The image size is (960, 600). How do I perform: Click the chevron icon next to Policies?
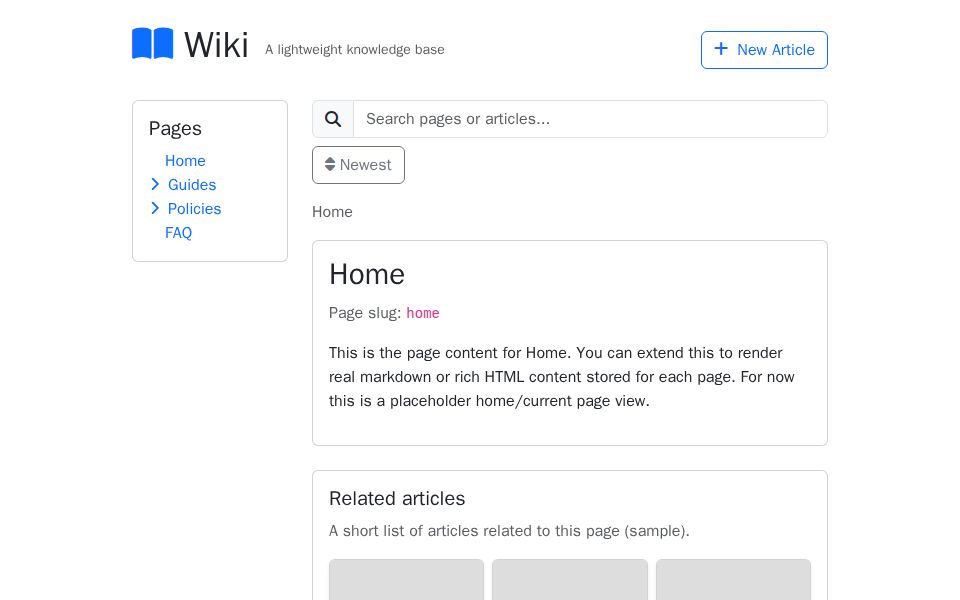click(156, 208)
